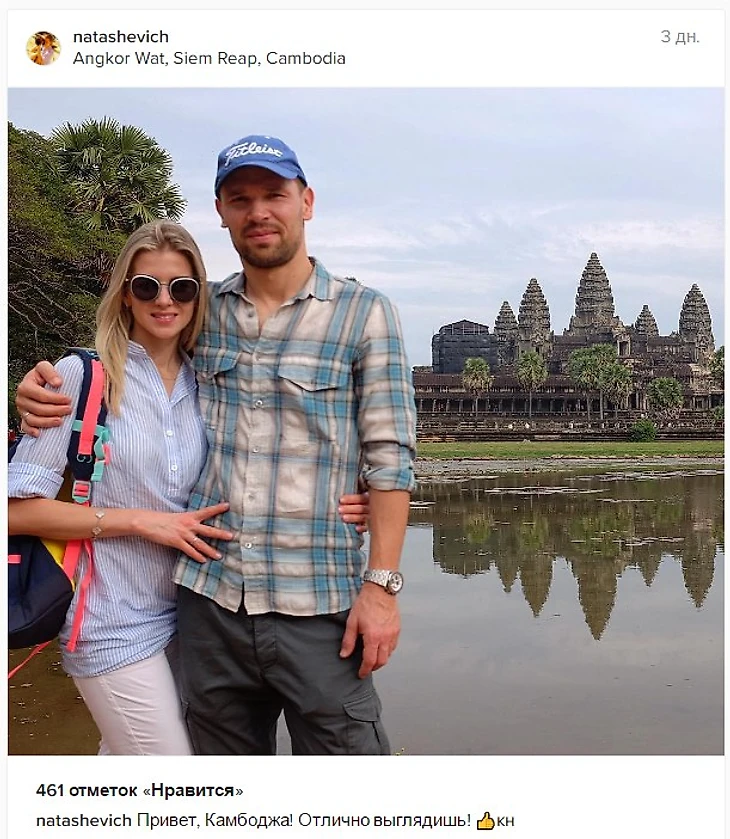Click the silver wristwatch on the man's arm
This screenshot has height=839, width=730.
(x=384, y=581)
